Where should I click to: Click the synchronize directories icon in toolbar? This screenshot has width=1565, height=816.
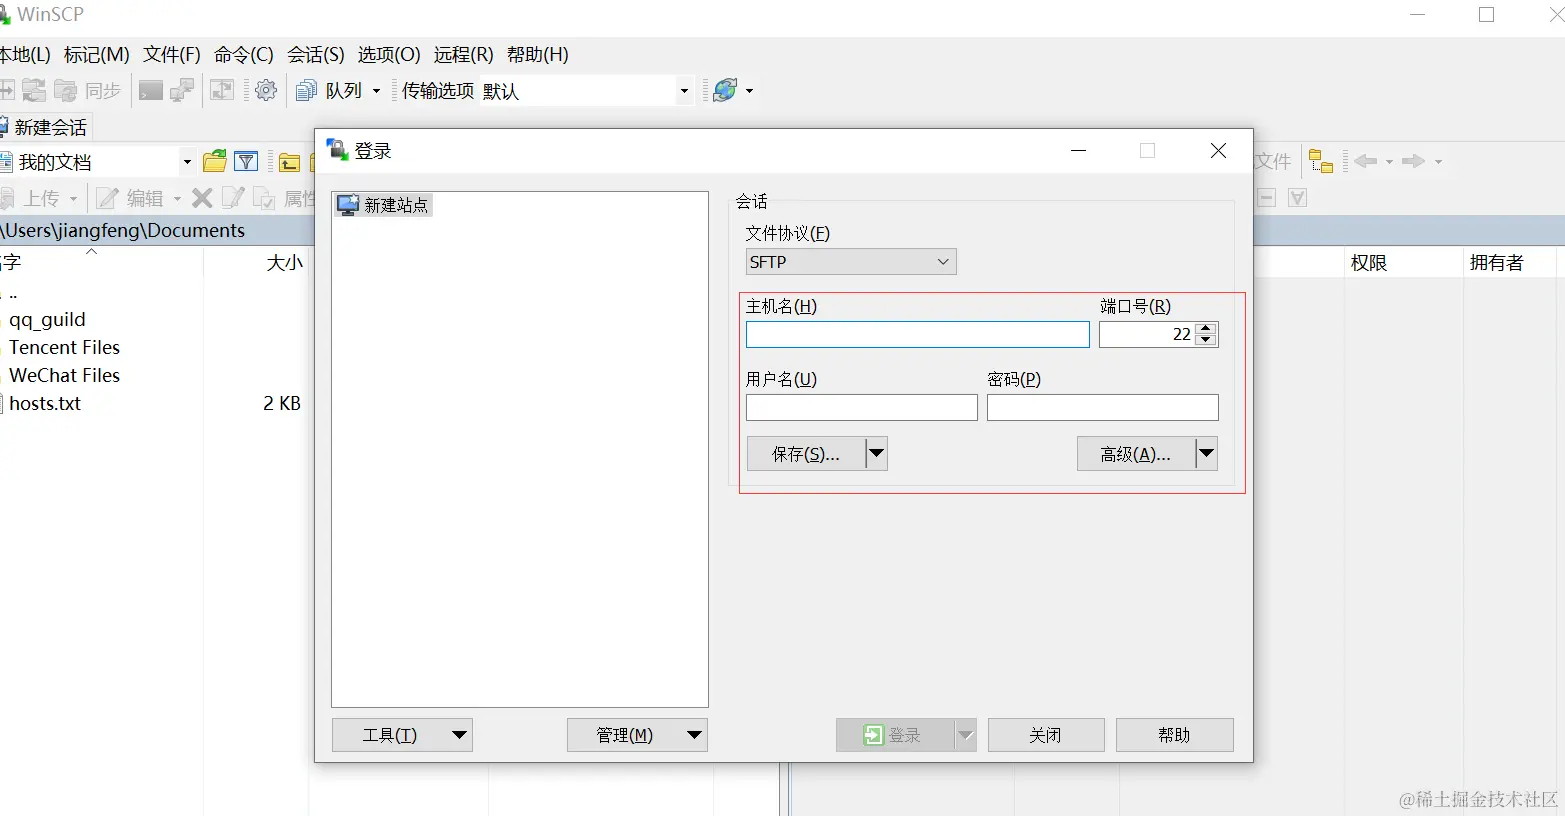click(x=65, y=91)
